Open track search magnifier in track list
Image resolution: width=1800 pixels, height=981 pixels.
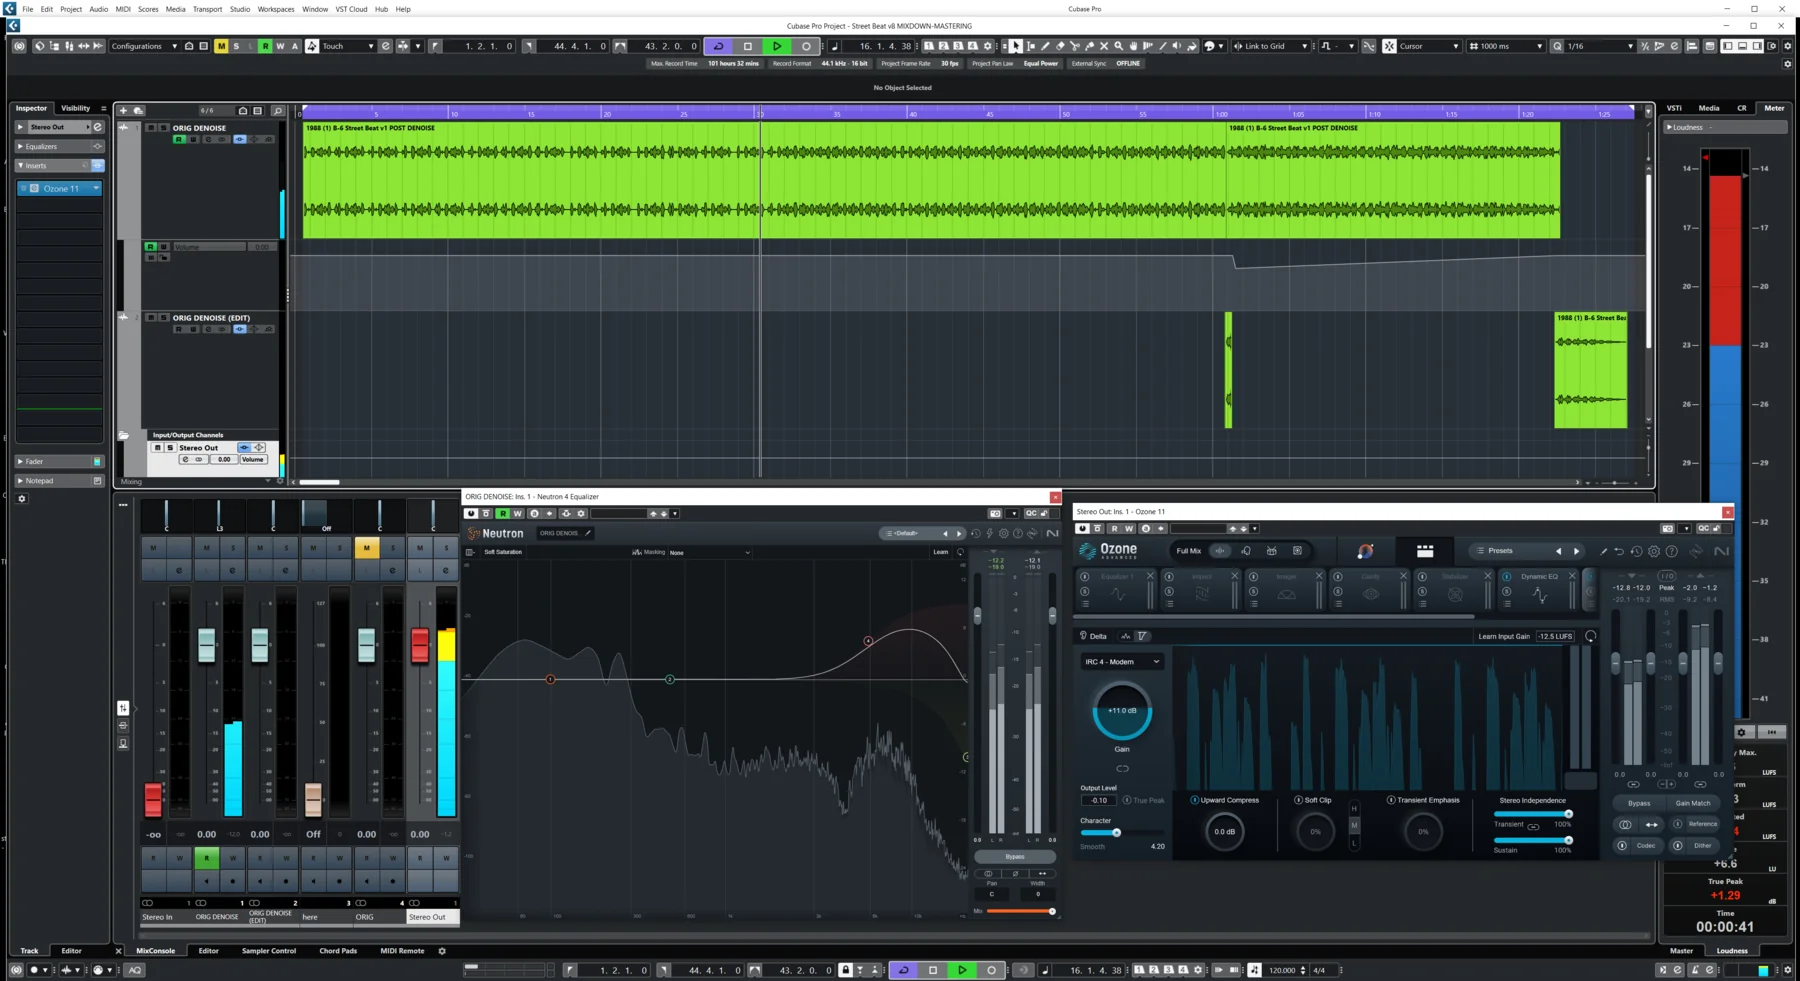pyautogui.click(x=278, y=110)
